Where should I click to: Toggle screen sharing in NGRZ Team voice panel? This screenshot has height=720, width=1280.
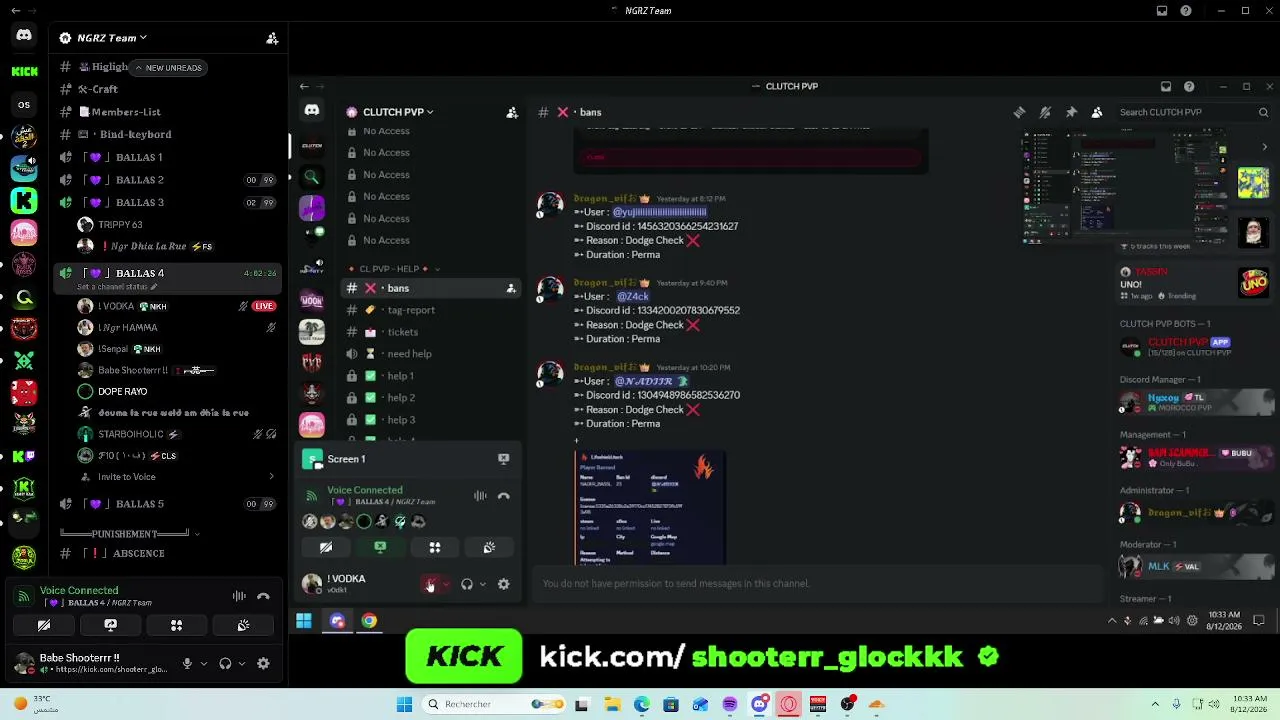pyautogui.click(x=110, y=625)
